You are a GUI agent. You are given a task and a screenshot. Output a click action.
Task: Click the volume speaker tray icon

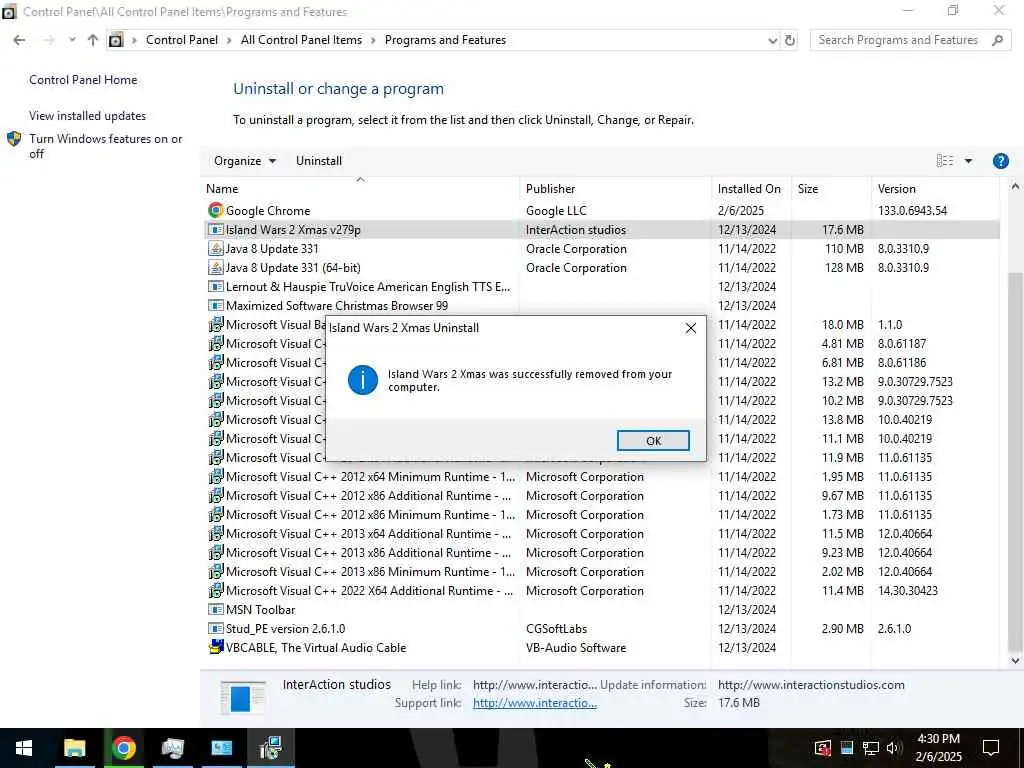pos(893,748)
